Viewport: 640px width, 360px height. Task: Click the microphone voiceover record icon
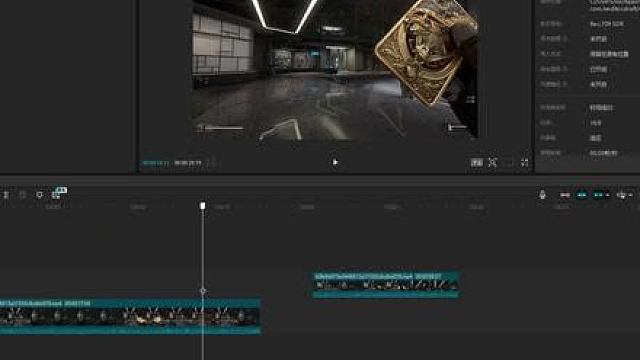click(542, 195)
